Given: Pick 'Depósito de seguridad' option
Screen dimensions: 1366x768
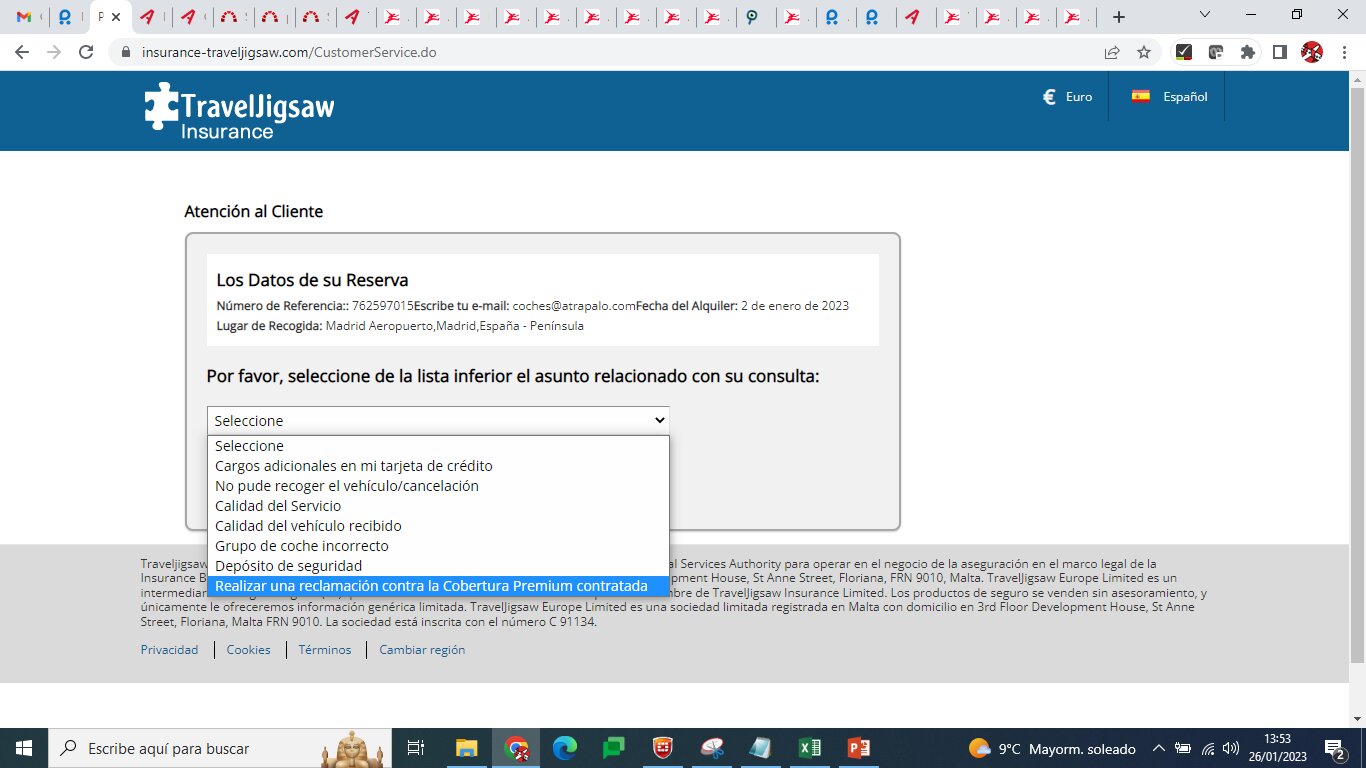Looking at the screenshot, I should pyautogui.click(x=438, y=566).
